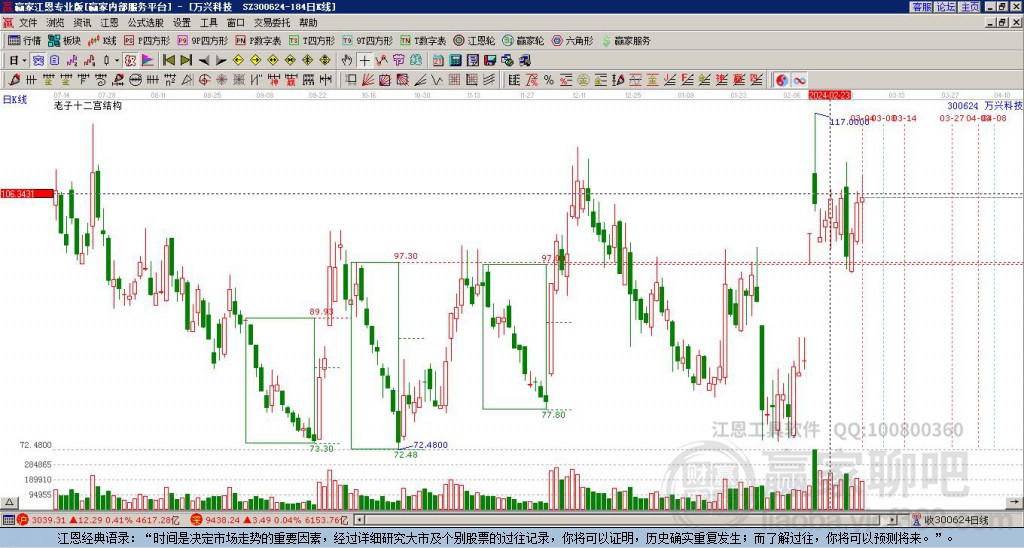Click the 72.4800 axis price label
The width and height of the screenshot is (1024, 548).
tap(36, 445)
